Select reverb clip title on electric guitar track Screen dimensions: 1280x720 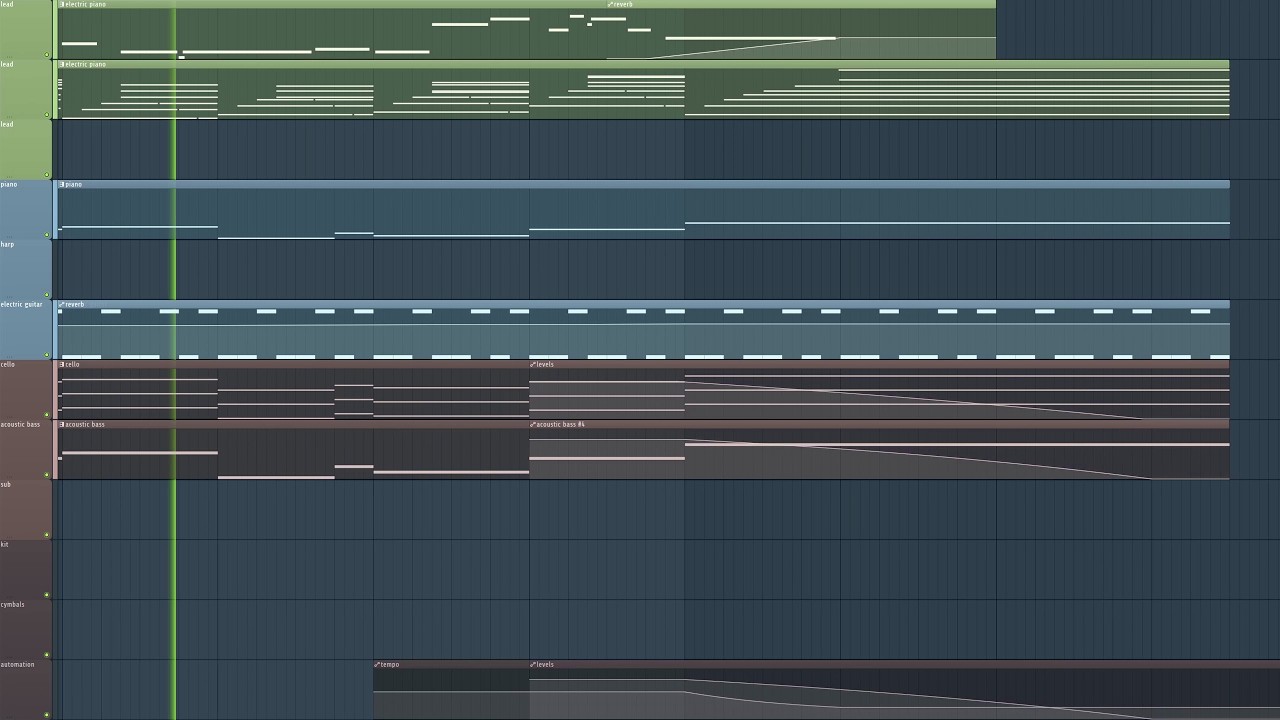tap(75, 305)
